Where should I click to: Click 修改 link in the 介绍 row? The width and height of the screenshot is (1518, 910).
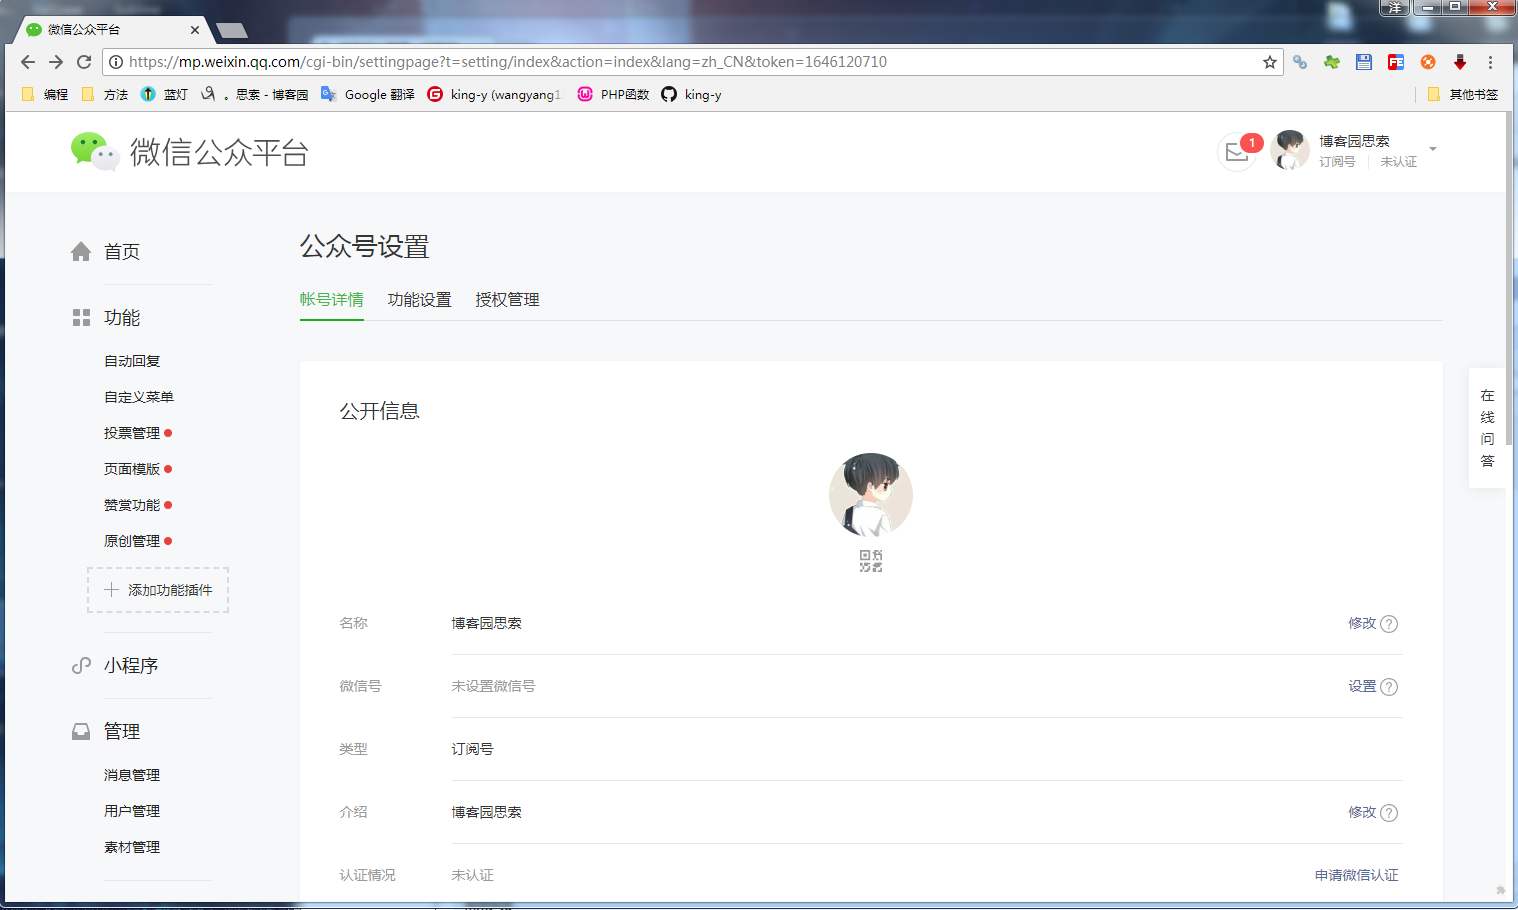pos(1362,812)
